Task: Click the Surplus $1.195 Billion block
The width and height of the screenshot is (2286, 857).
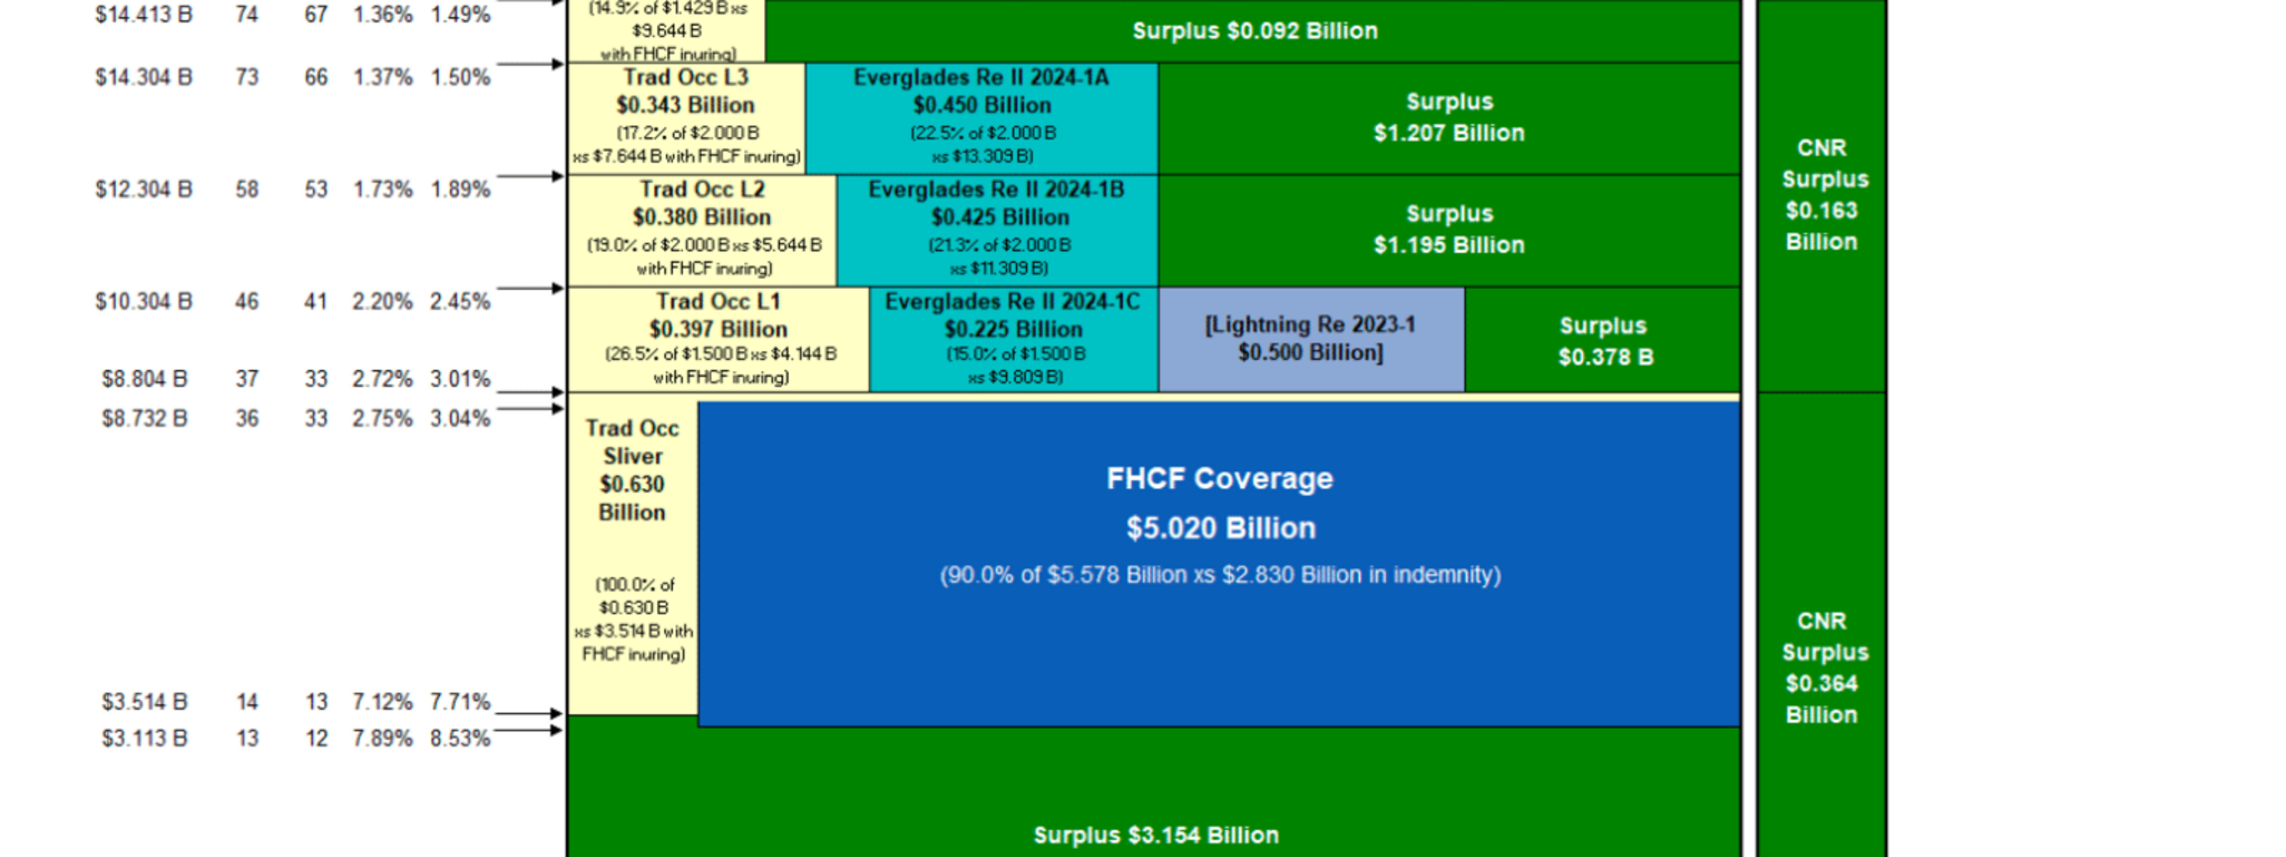Action: coord(1449,229)
